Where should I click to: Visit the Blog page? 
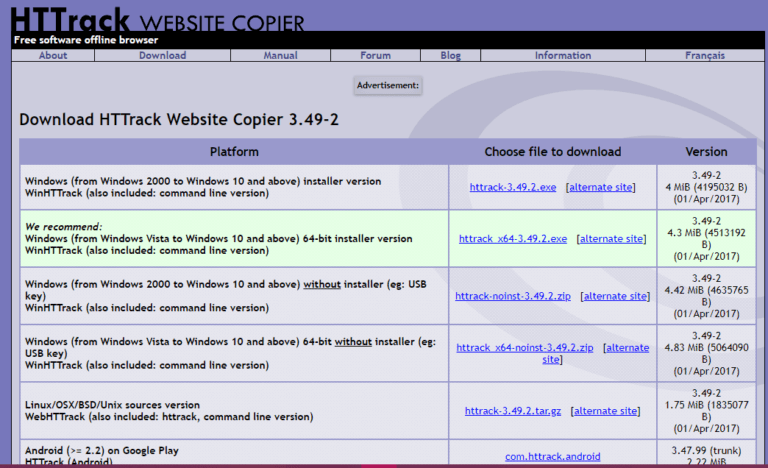point(451,56)
